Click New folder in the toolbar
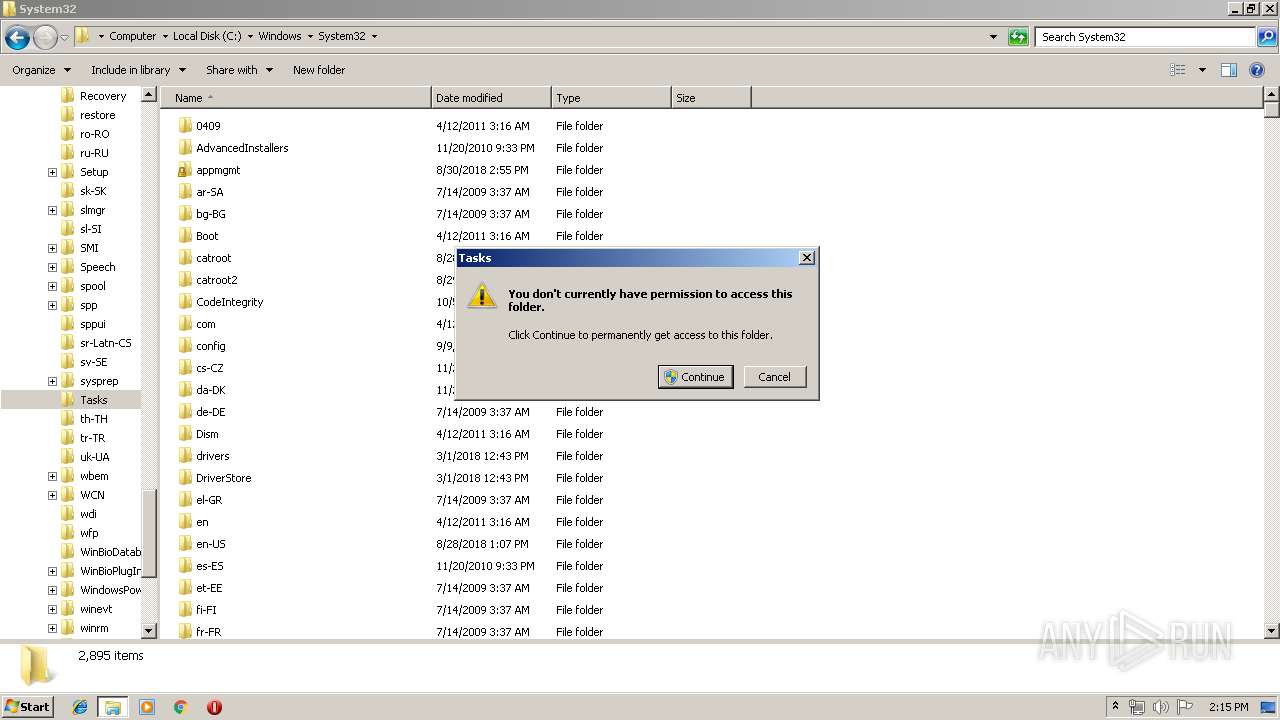Screen dimensions: 1280x720 click(319, 70)
